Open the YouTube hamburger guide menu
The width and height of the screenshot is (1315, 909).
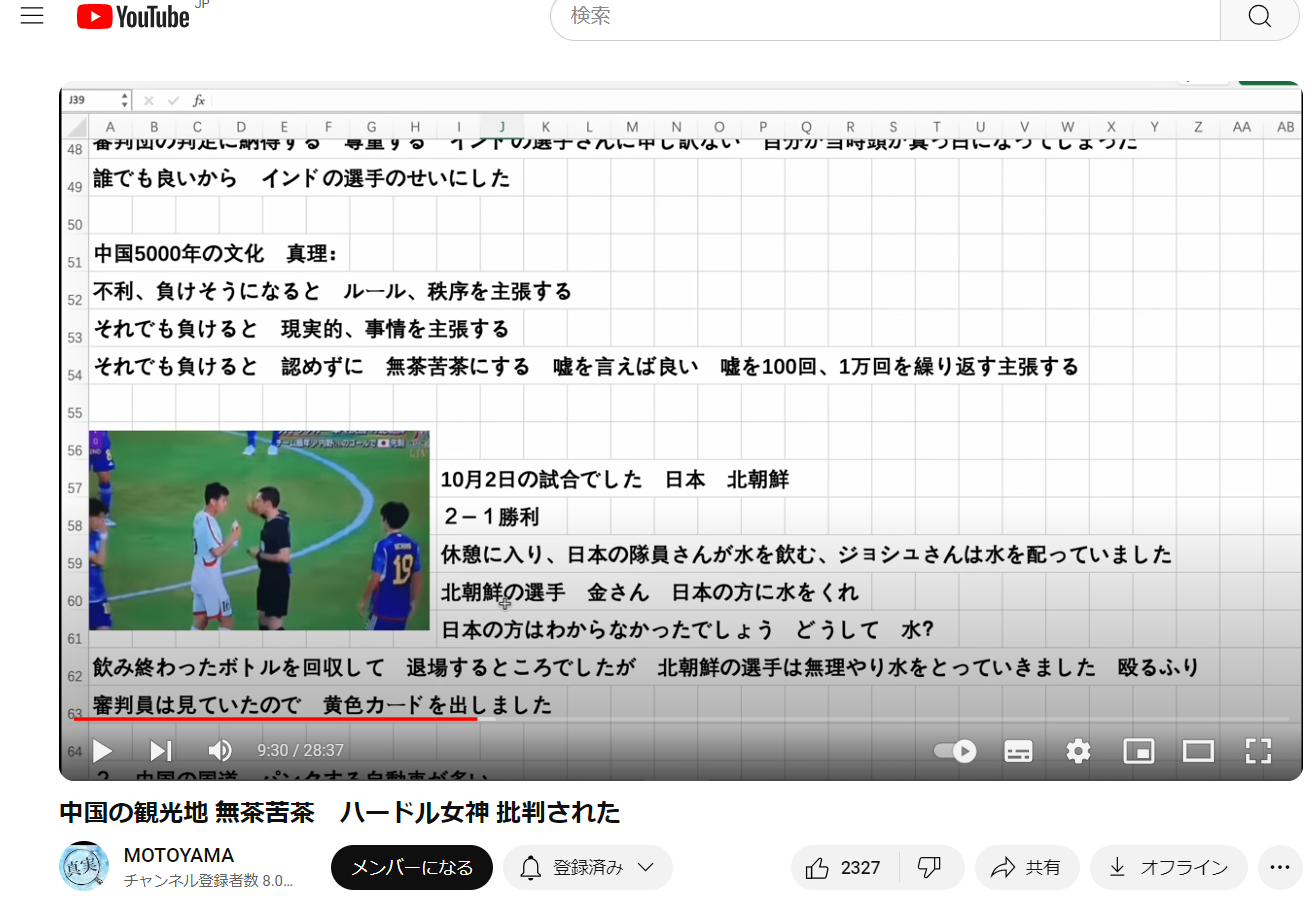pos(32,17)
